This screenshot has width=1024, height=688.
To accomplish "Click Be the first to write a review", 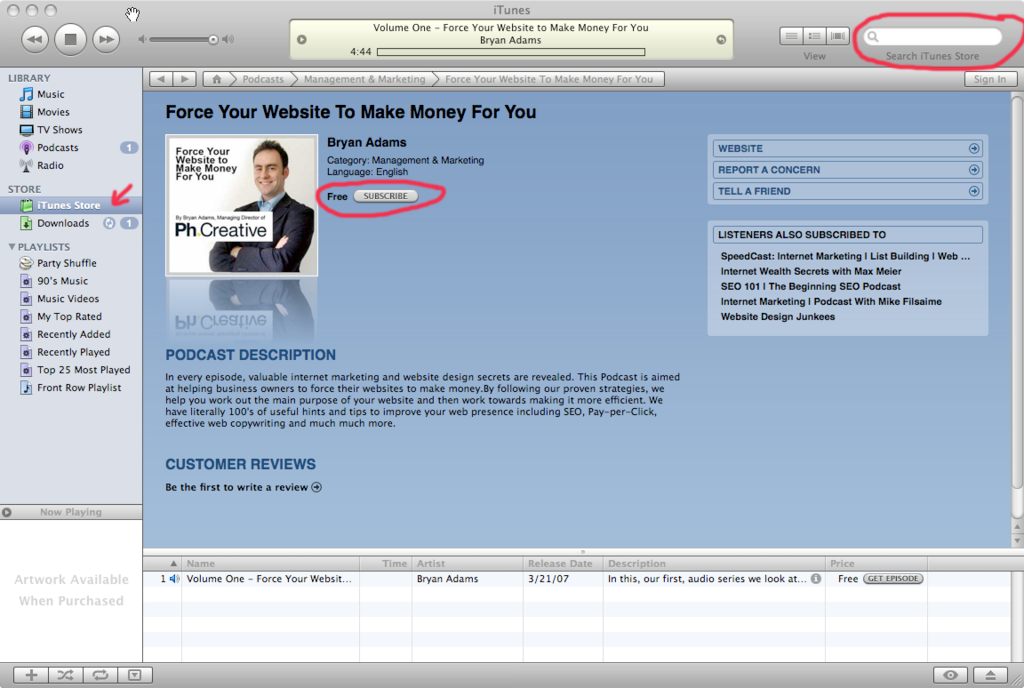I will point(243,487).
